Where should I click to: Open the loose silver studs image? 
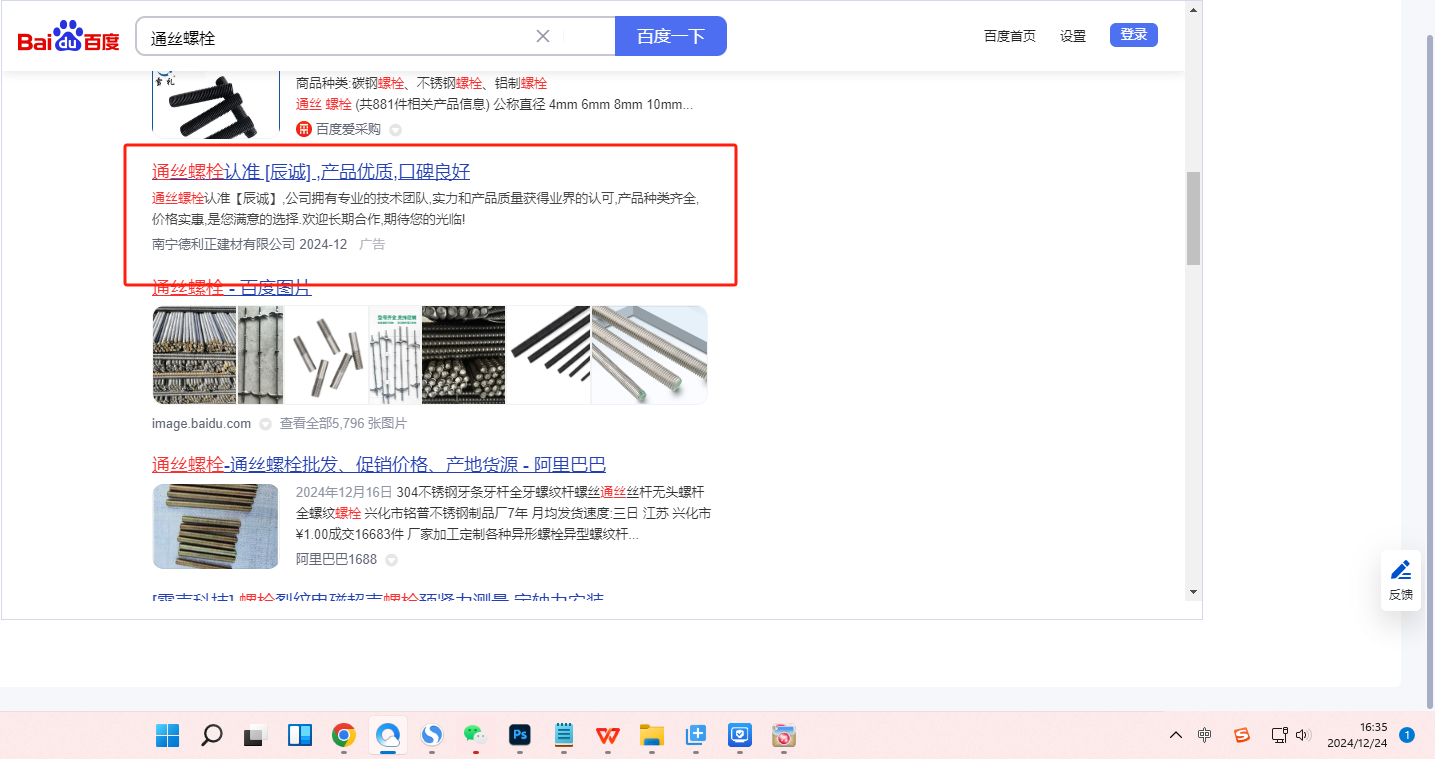point(326,355)
